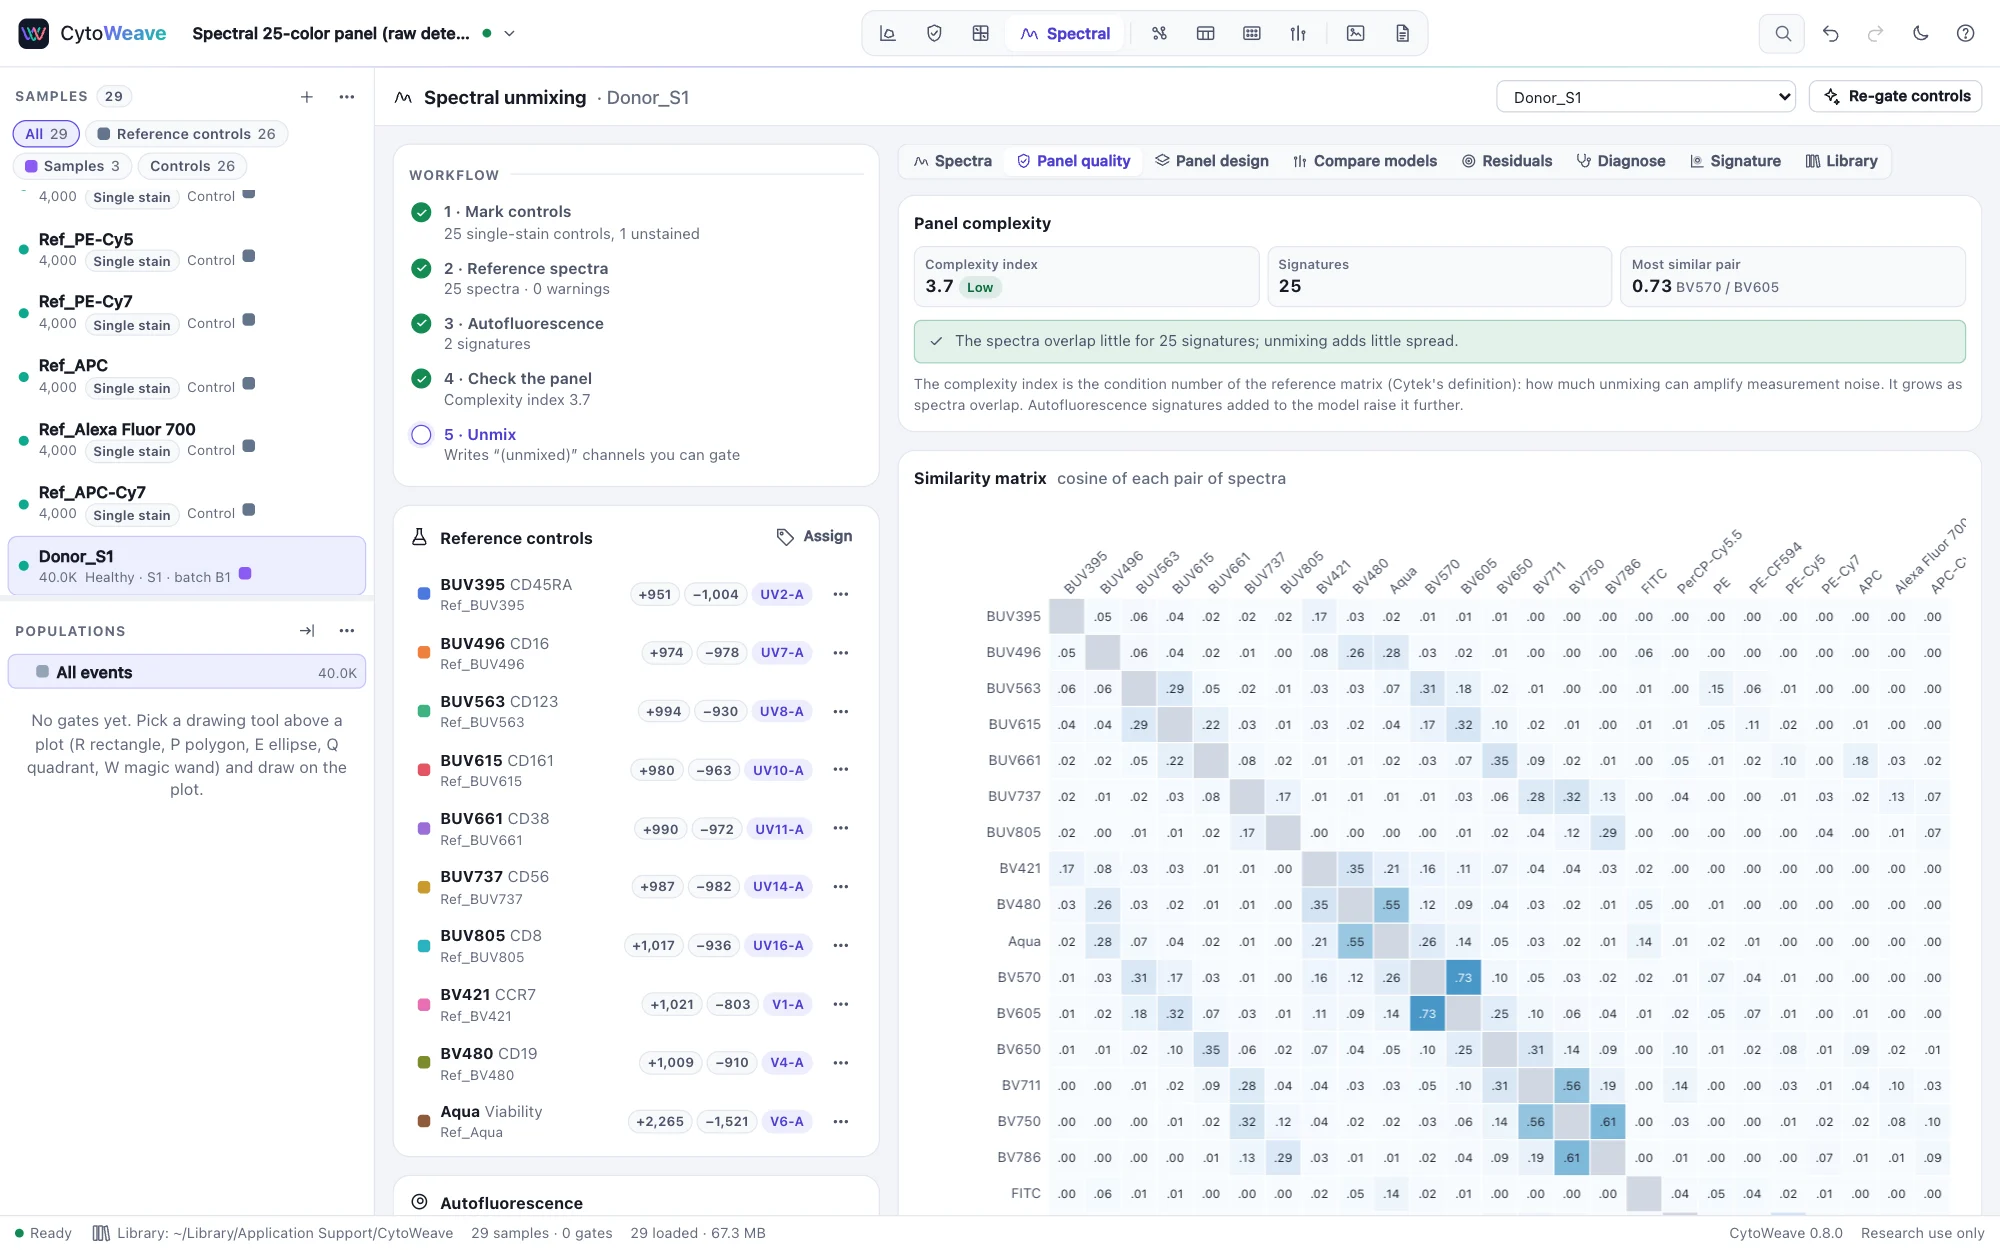The image size is (2000, 1250).
Task: Change the UV10-A detector for BUV615
Action: pos(778,770)
